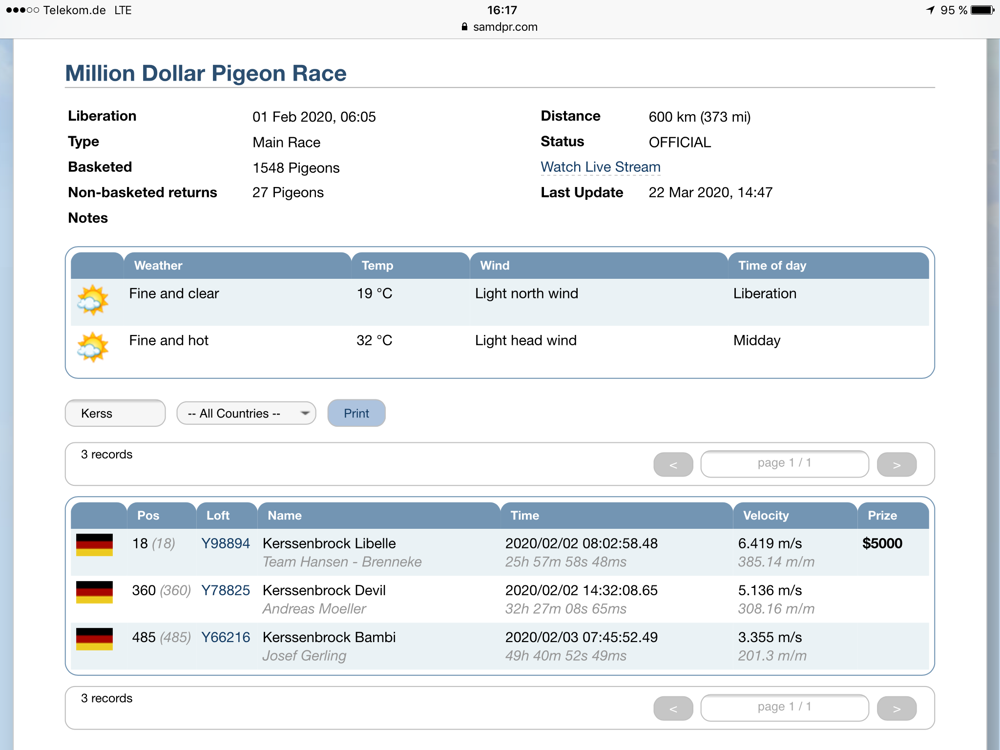1000x750 pixels.
Task: Open loft Y98894 link
Action: coord(225,544)
